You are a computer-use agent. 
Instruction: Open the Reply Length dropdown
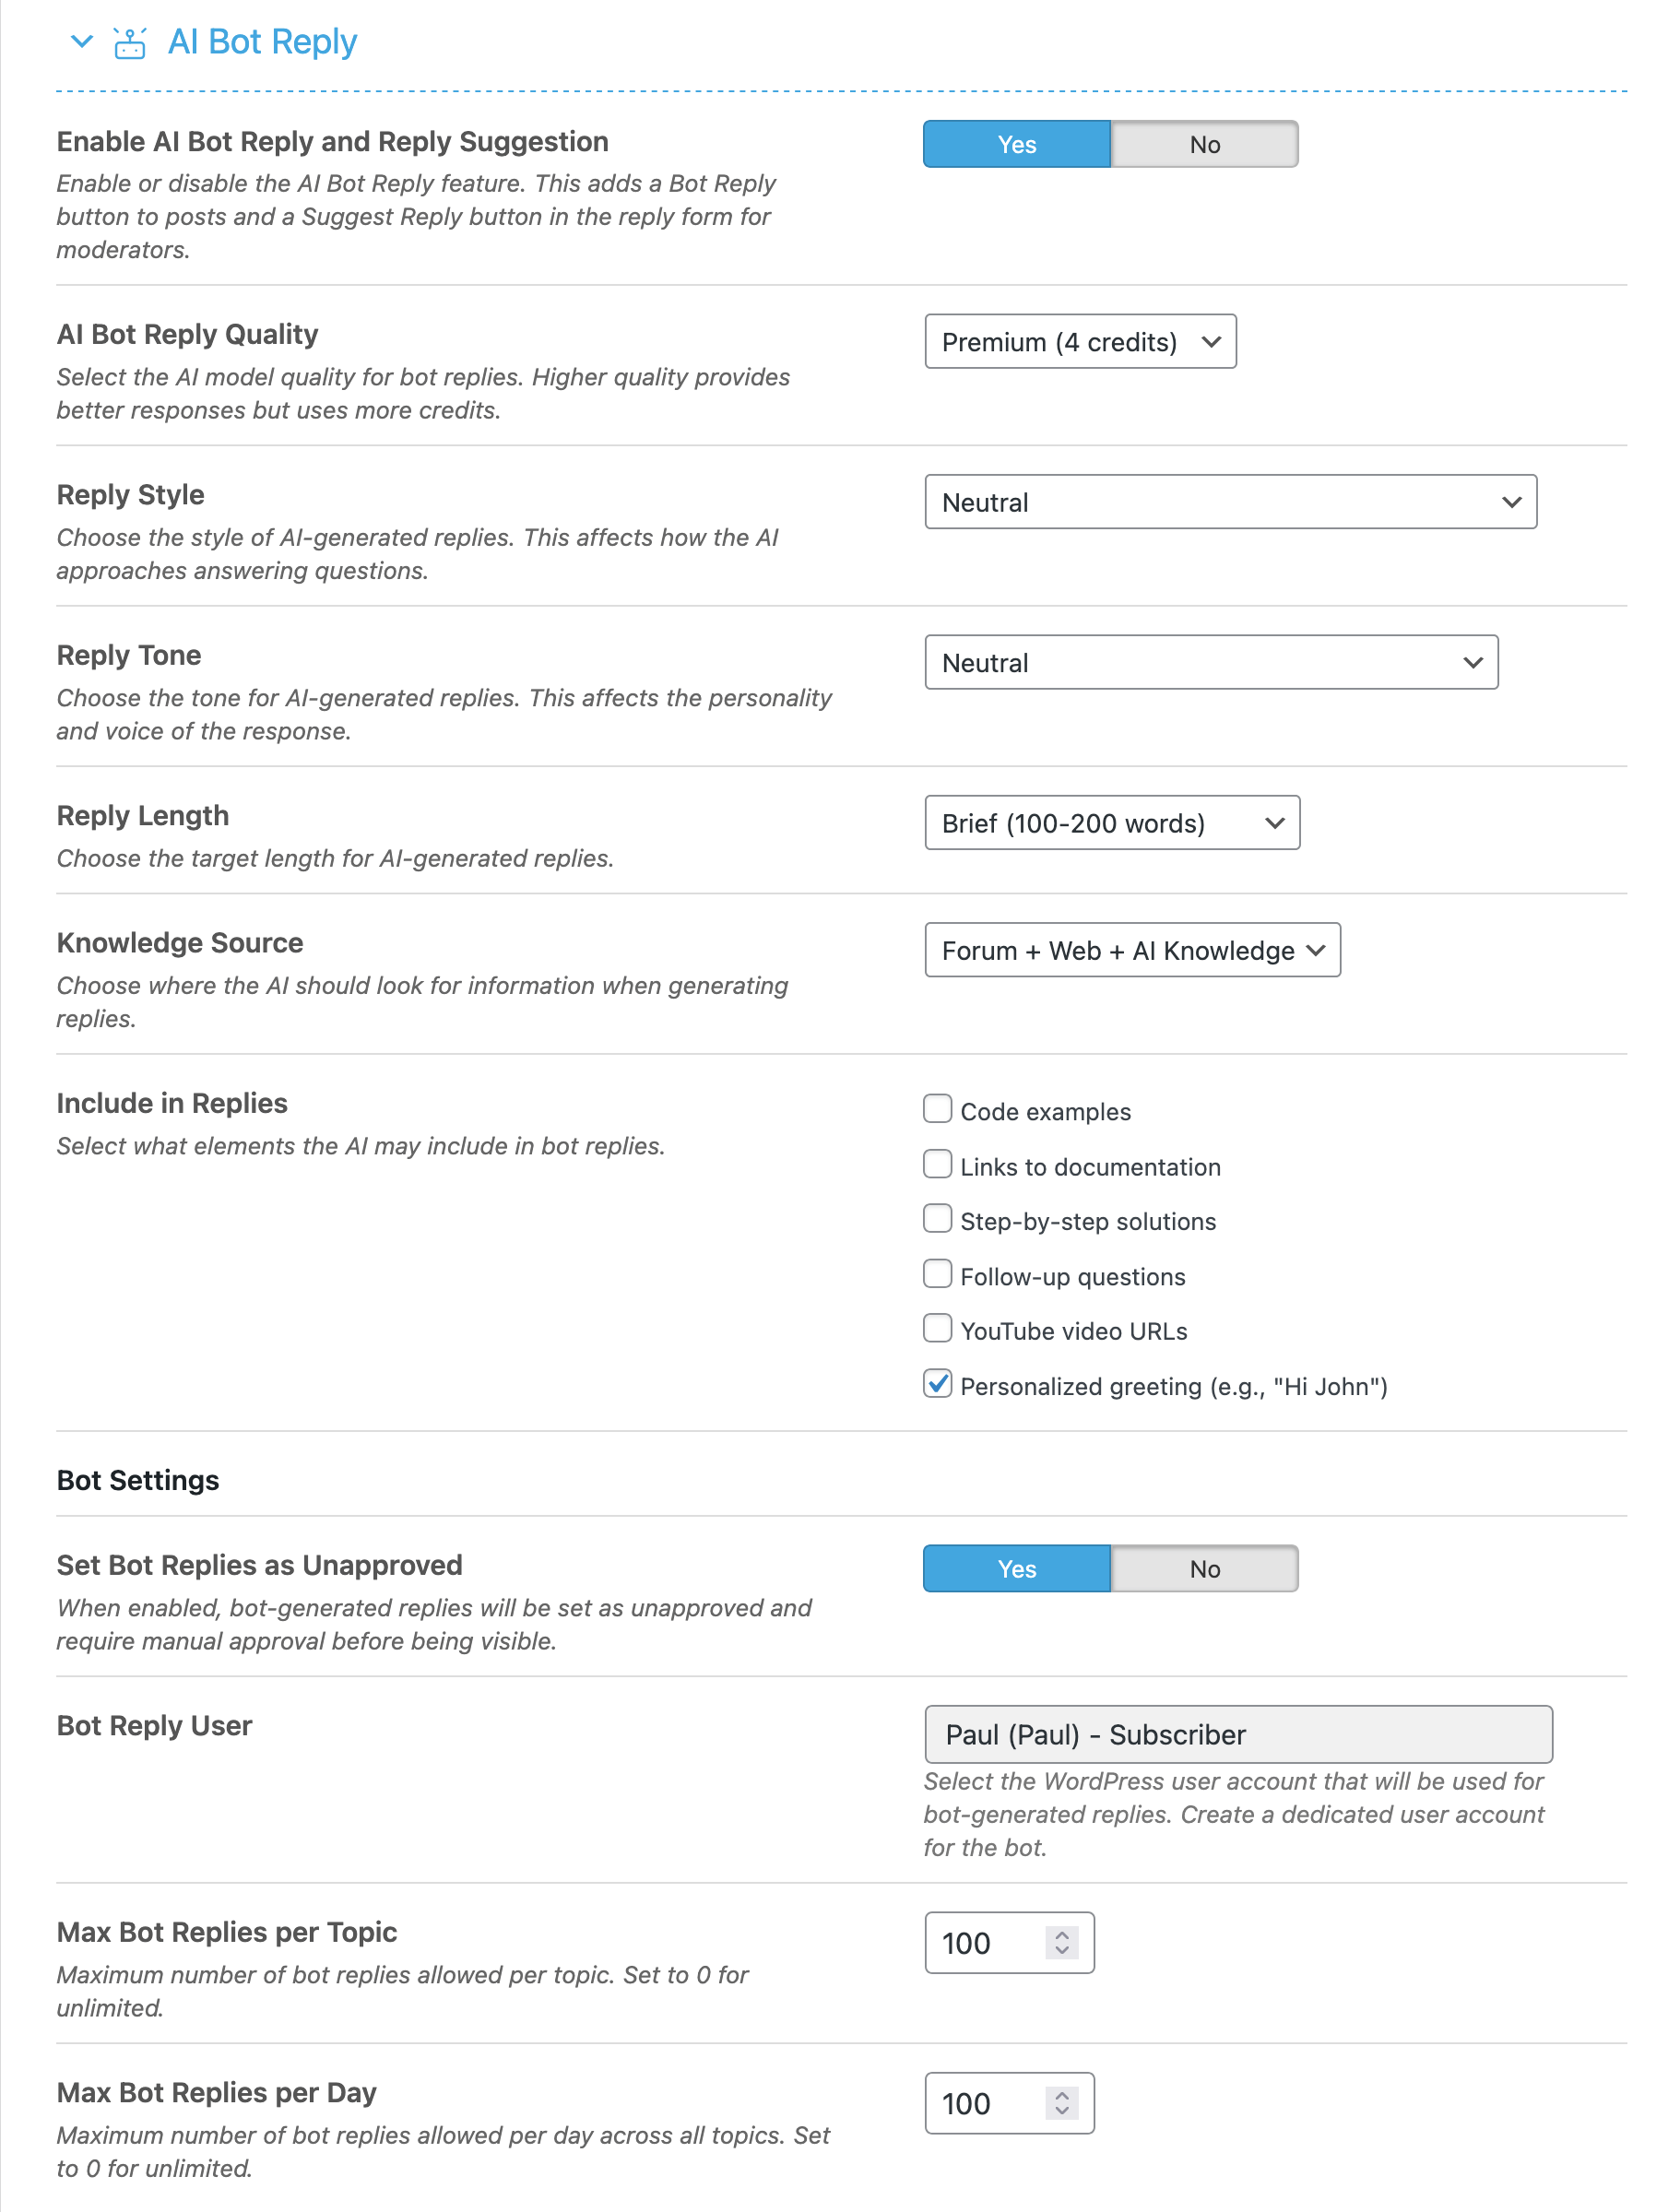[1113, 823]
